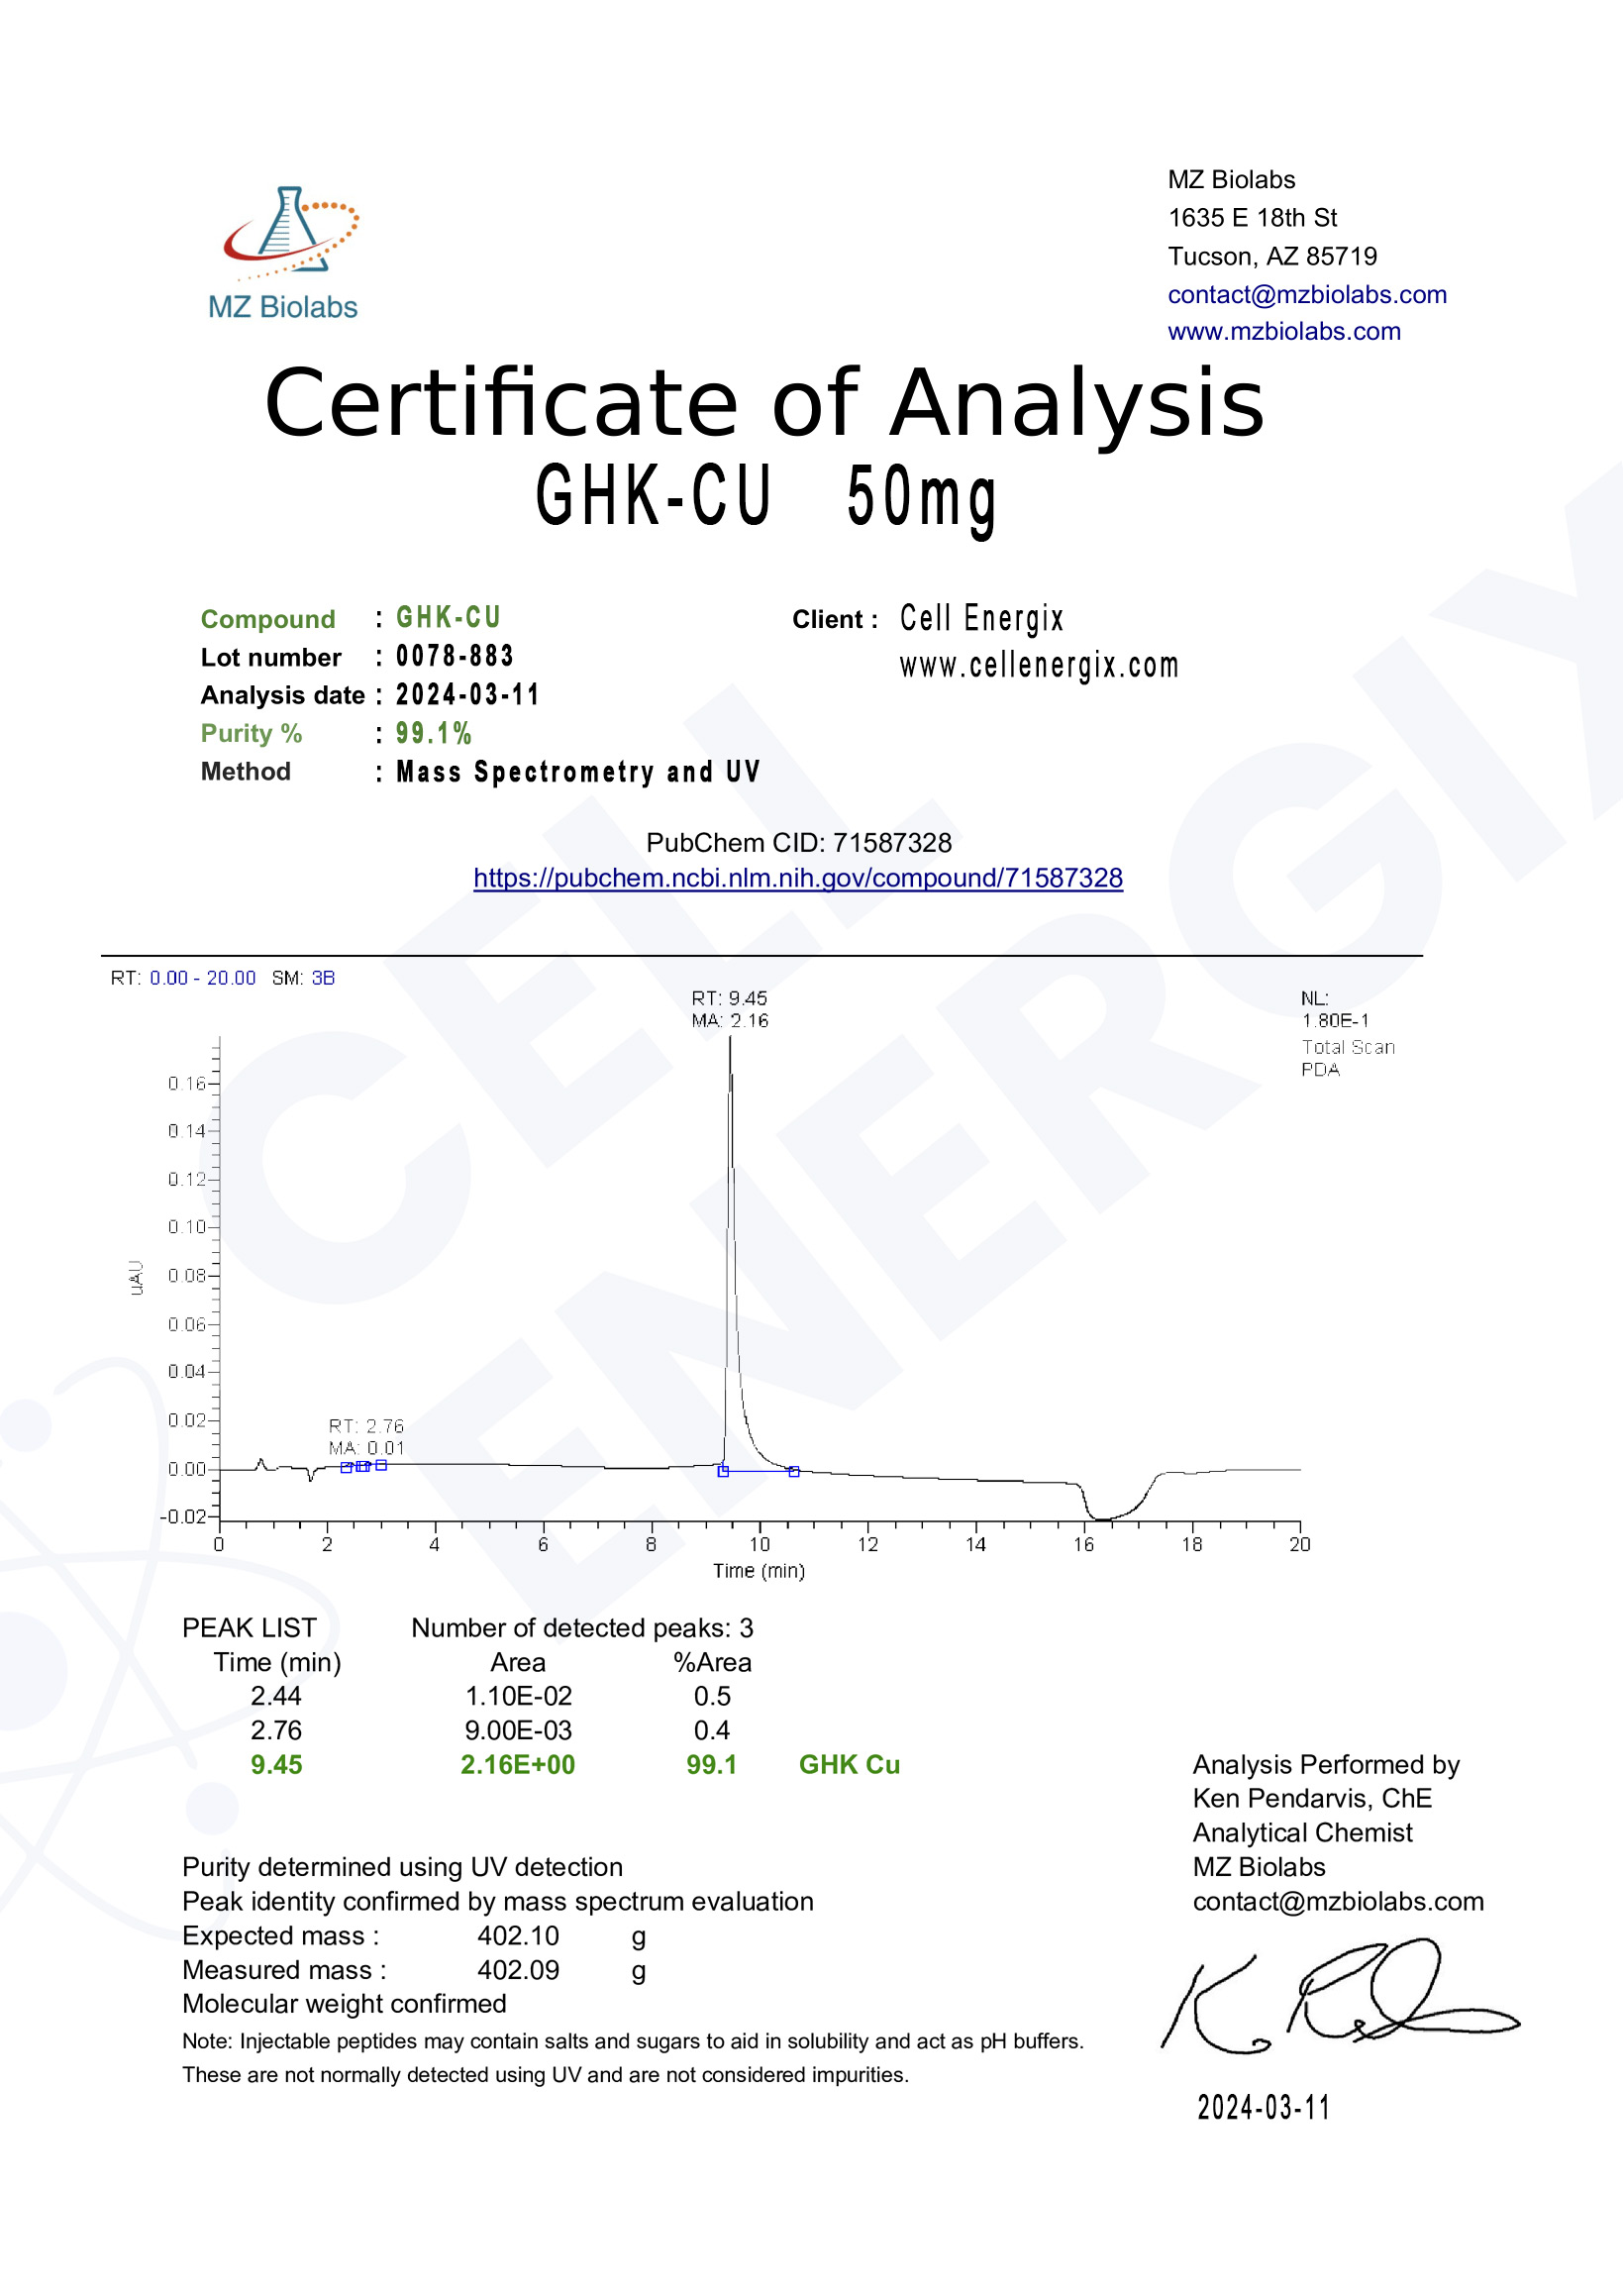Click the Time (min) axis label
Viewport: 1623px width, 2296px height.
[759, 1570]
